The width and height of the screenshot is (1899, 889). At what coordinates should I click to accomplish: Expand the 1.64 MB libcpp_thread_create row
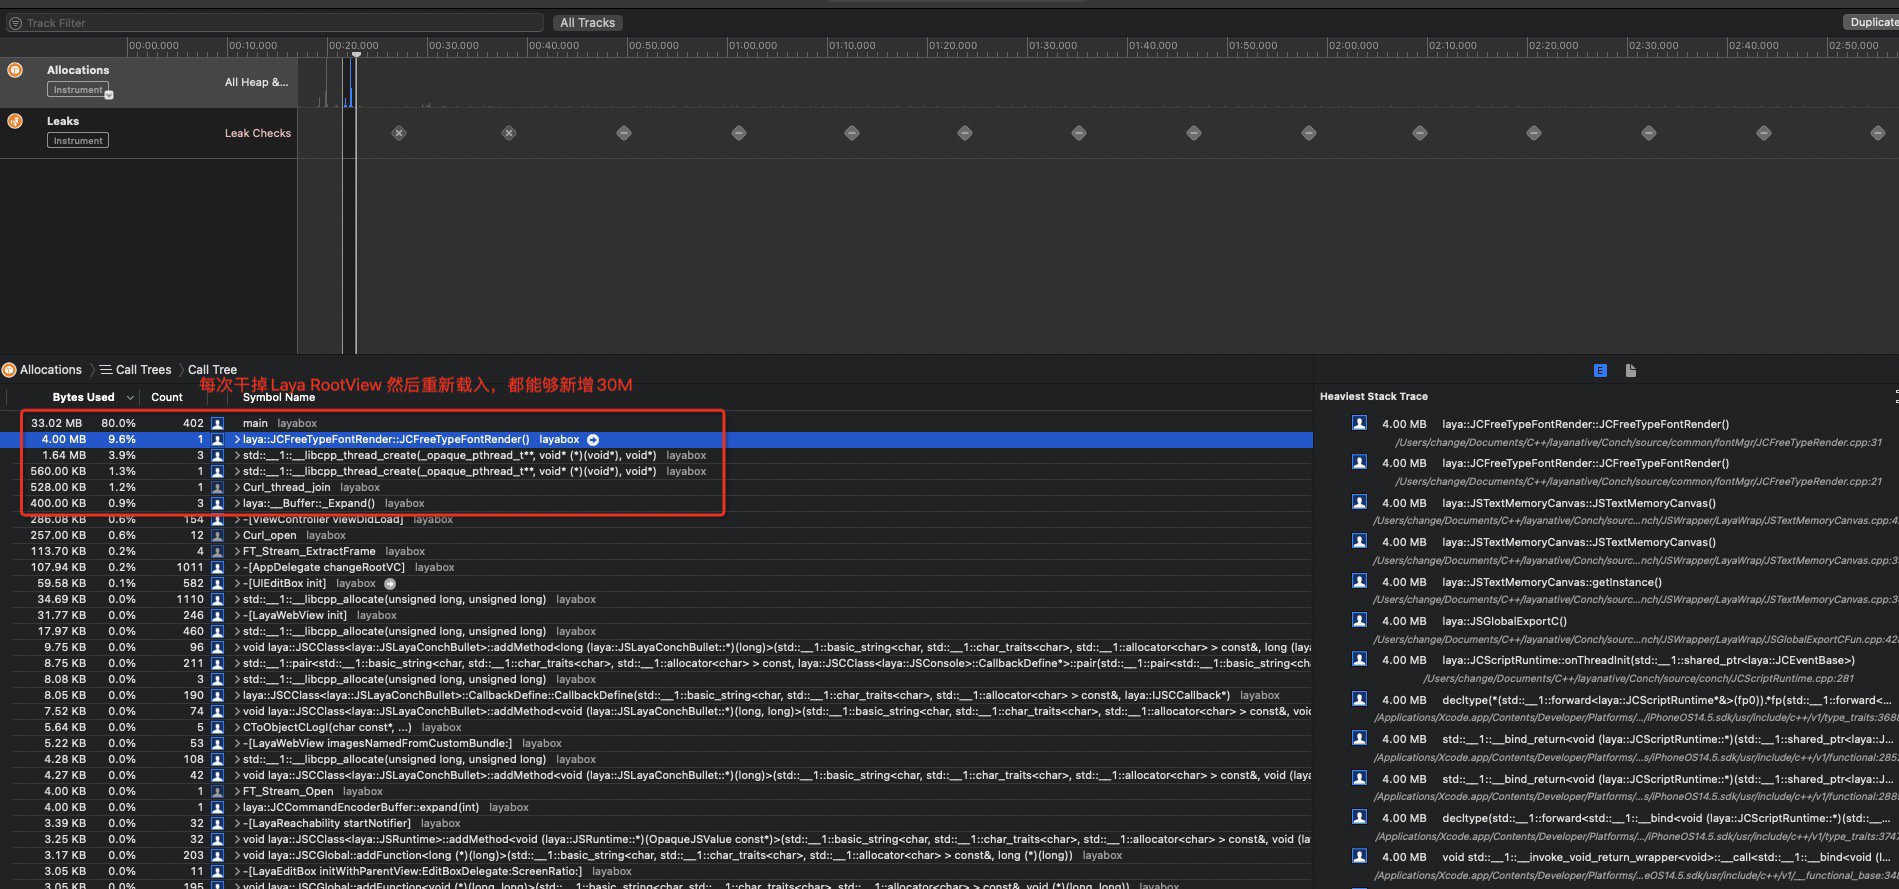coord(237,455)
